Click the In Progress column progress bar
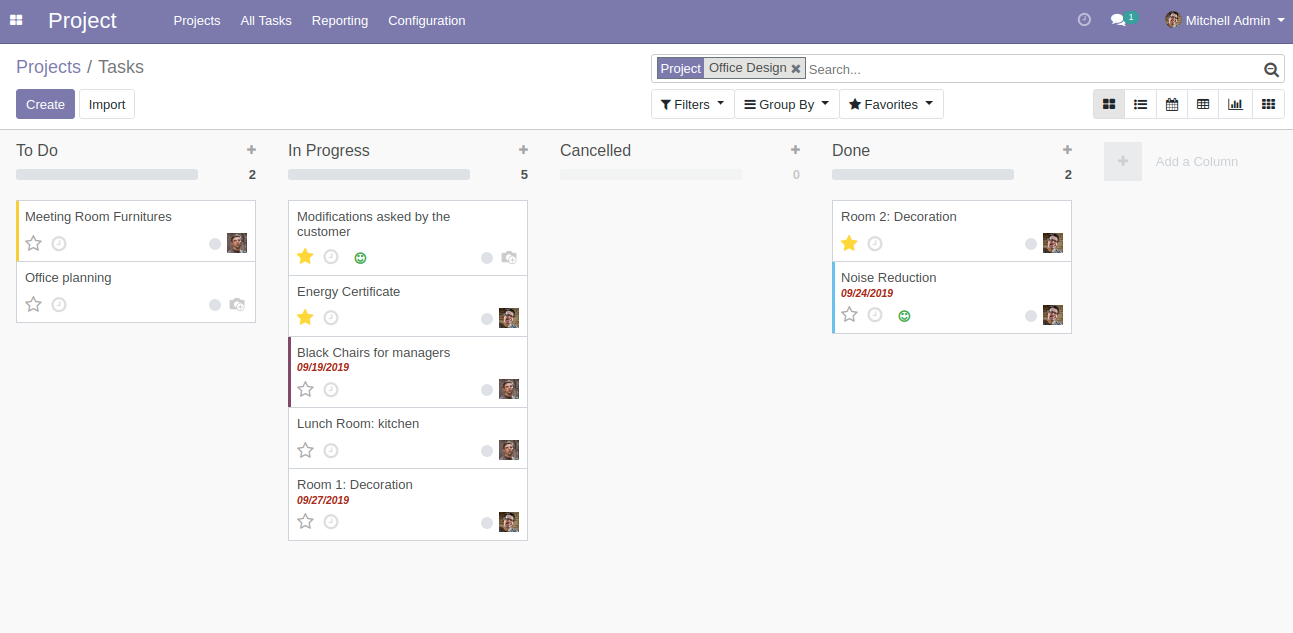 pyautogui.click(x=378, y=174)
